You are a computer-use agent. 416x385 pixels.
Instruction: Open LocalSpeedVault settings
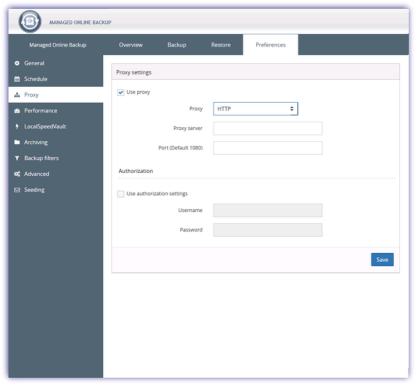[56, 126]
